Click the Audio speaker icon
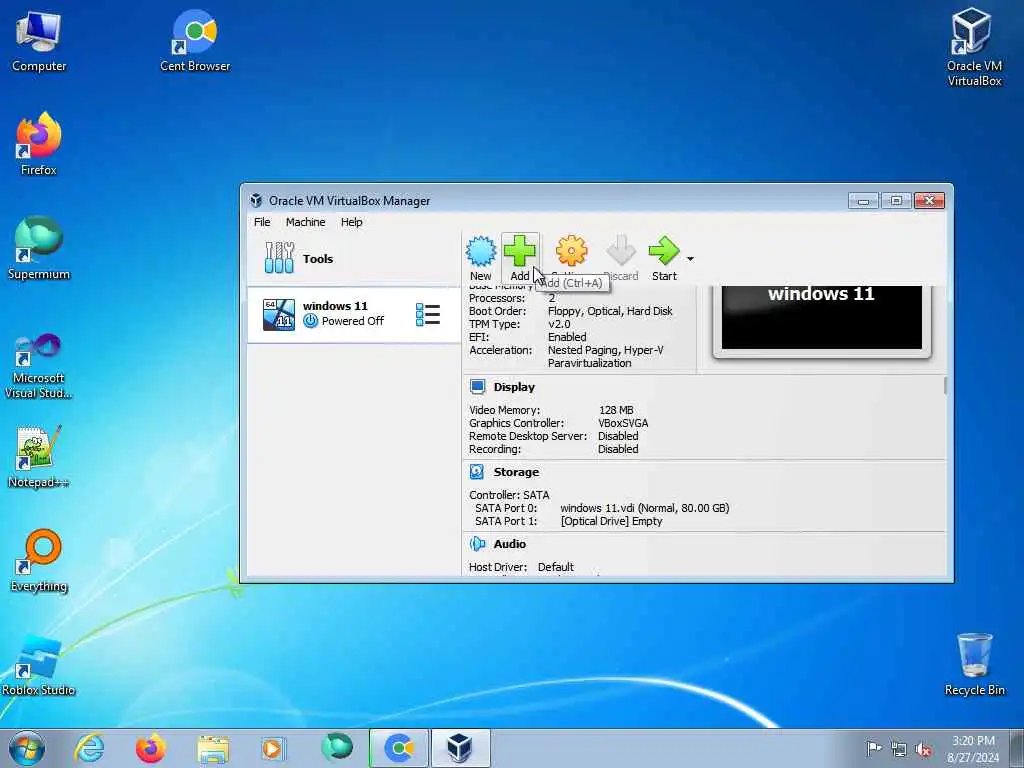1024x768 pixels. (x=477, y=543)
